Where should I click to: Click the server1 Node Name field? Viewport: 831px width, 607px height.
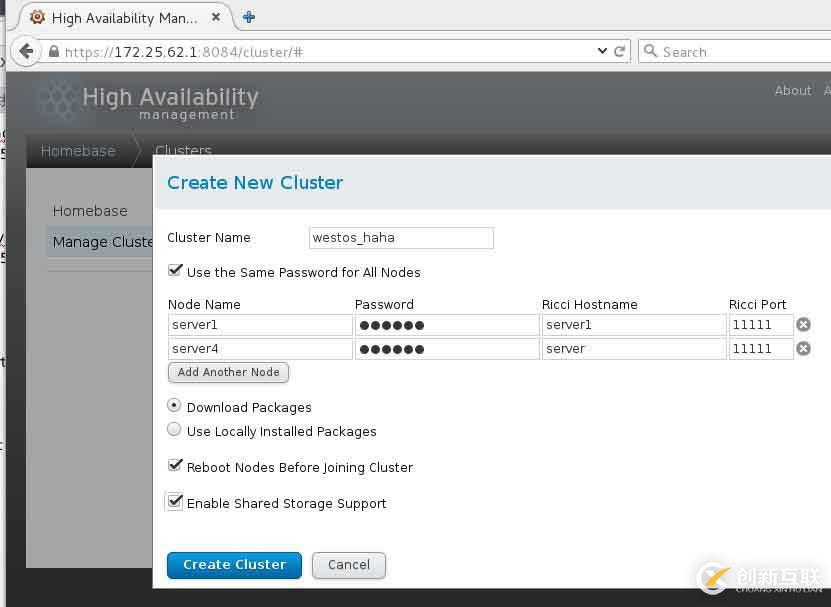click(x=260, y=325)
